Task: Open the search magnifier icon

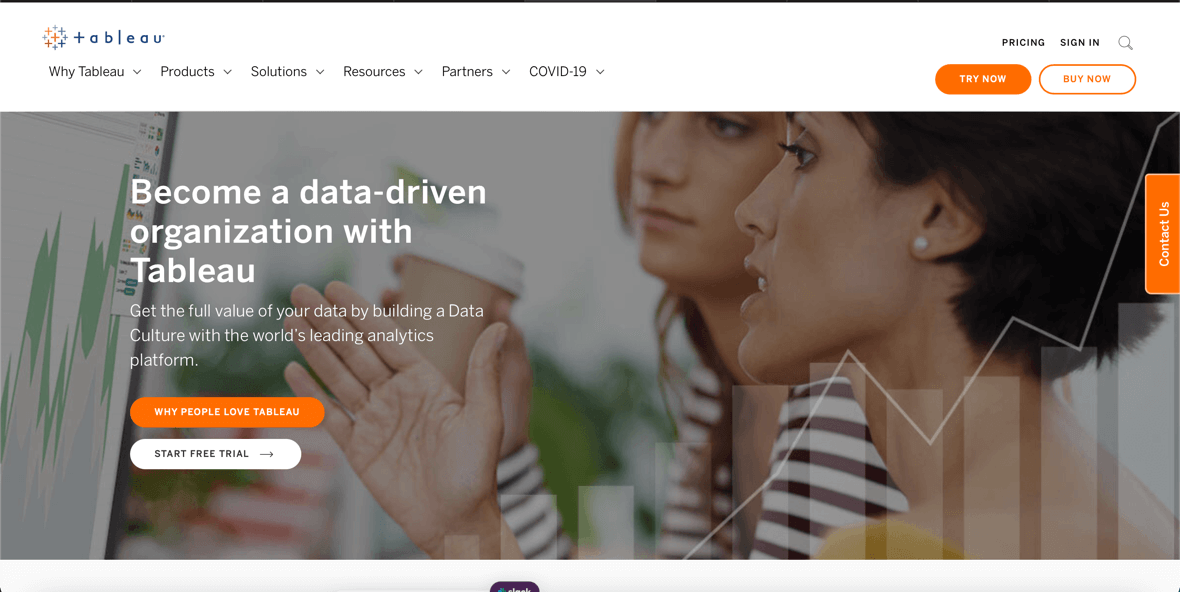Action: point(1125,43)
